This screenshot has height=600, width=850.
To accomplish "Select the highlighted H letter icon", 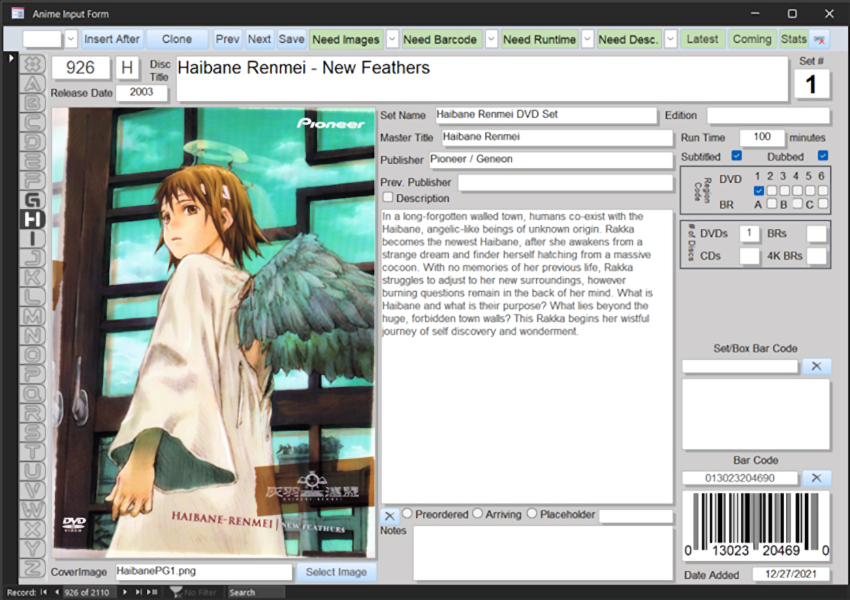I will click(33, 220).
